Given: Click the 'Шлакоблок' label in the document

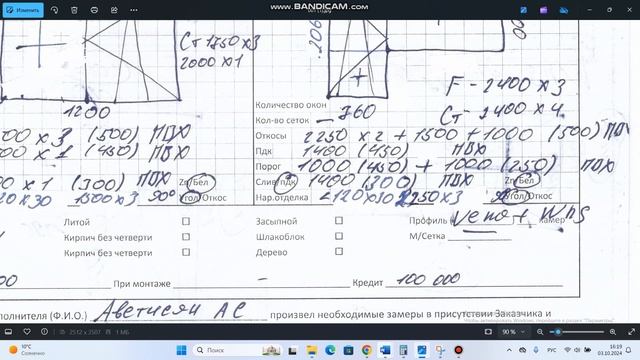Looking at the screenshot, I should (280, 237).
